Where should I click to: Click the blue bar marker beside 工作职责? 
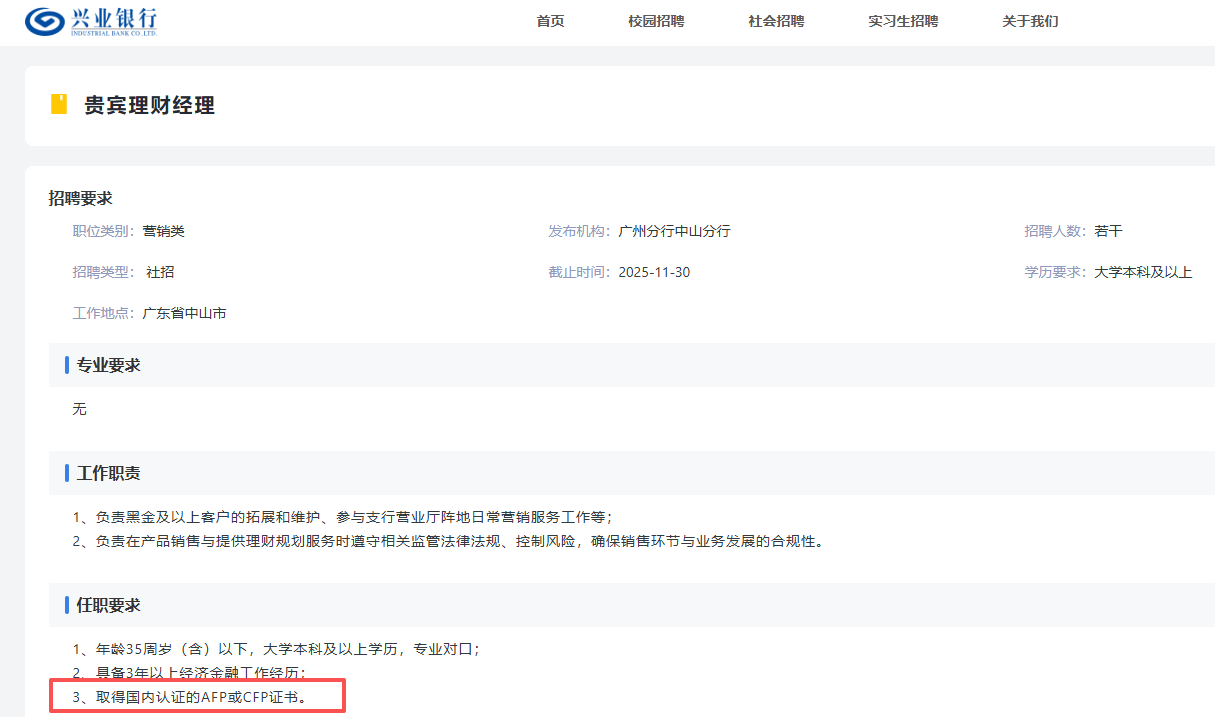point(67,473)
